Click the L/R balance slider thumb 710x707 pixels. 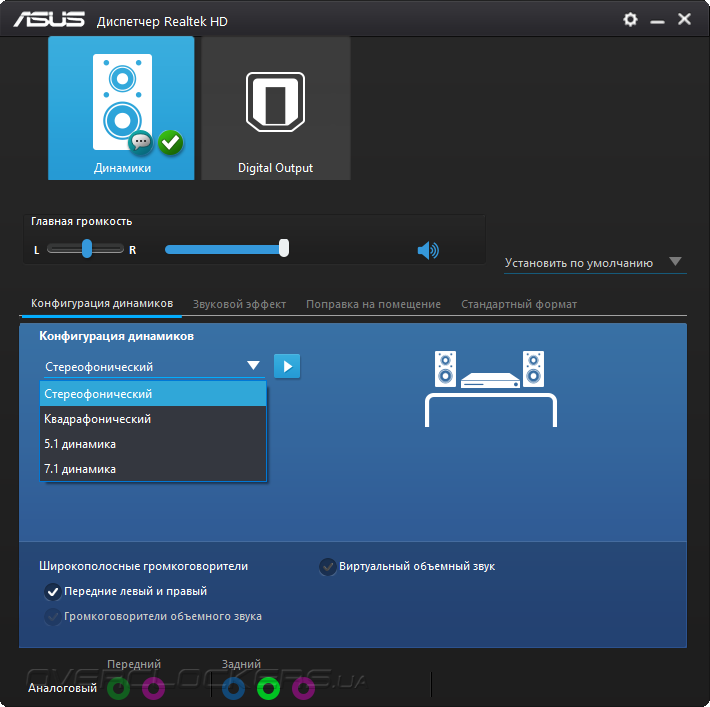coord(87,249)
